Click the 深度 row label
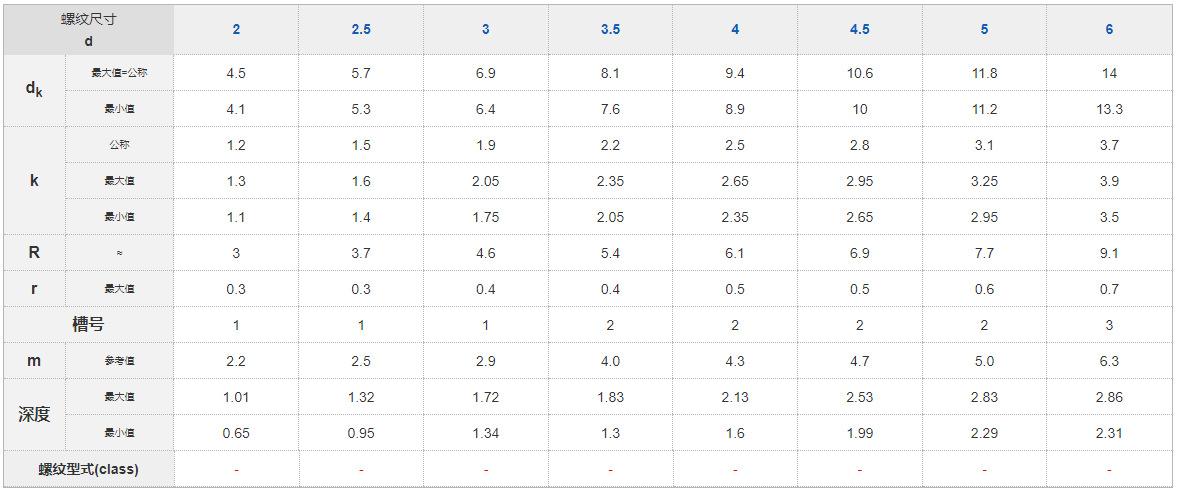Image resolution: width=1177 pixels, height=491 pixels. point(35,414)
